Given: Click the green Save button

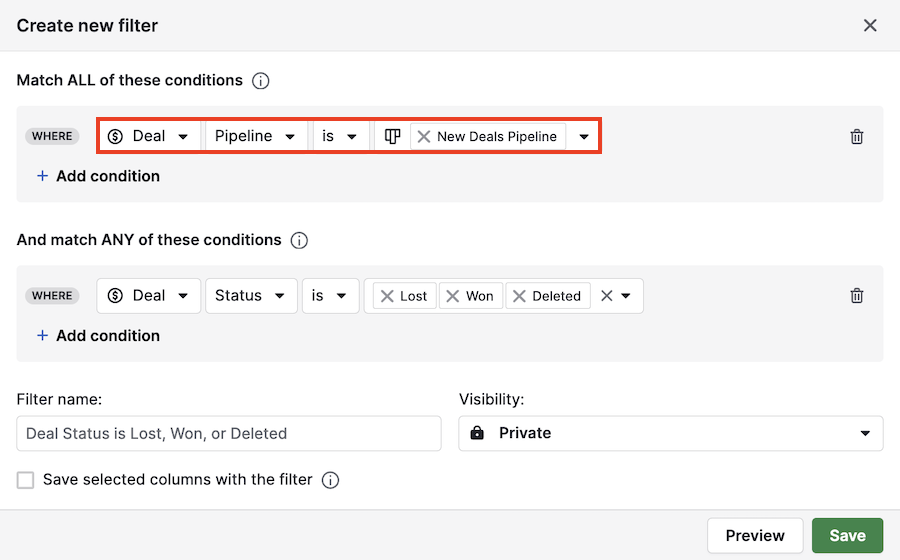Looking at the screenshot, I should [846, 536].
